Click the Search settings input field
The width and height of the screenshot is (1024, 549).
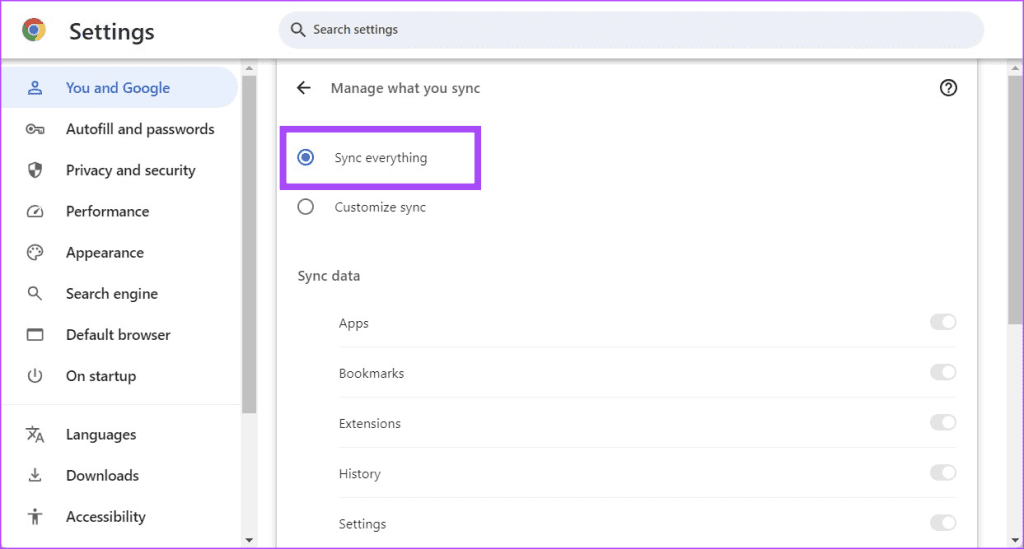pyautogui.click(x=631, y=29)
